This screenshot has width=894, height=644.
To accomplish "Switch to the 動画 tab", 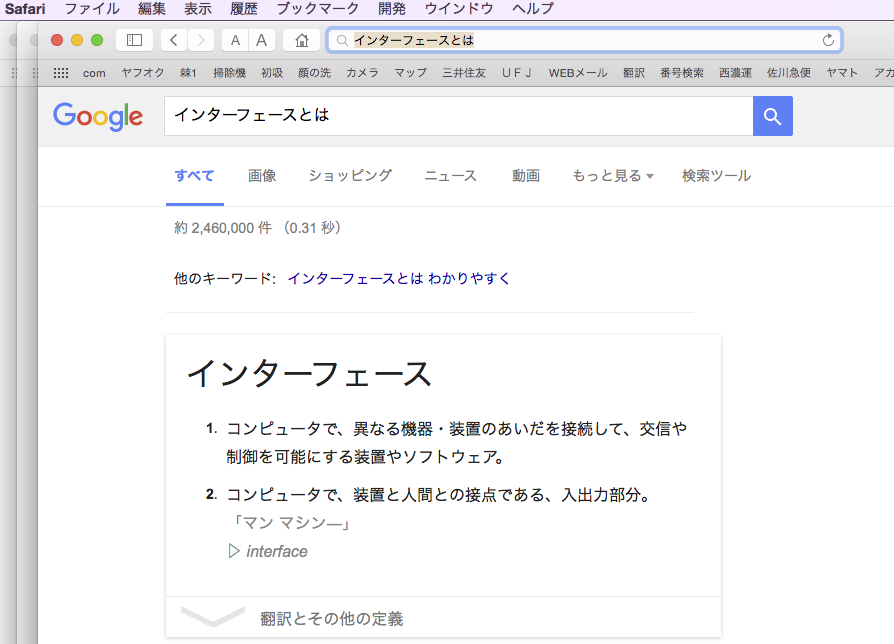I will pyautogui.click(x=526, y=176).
